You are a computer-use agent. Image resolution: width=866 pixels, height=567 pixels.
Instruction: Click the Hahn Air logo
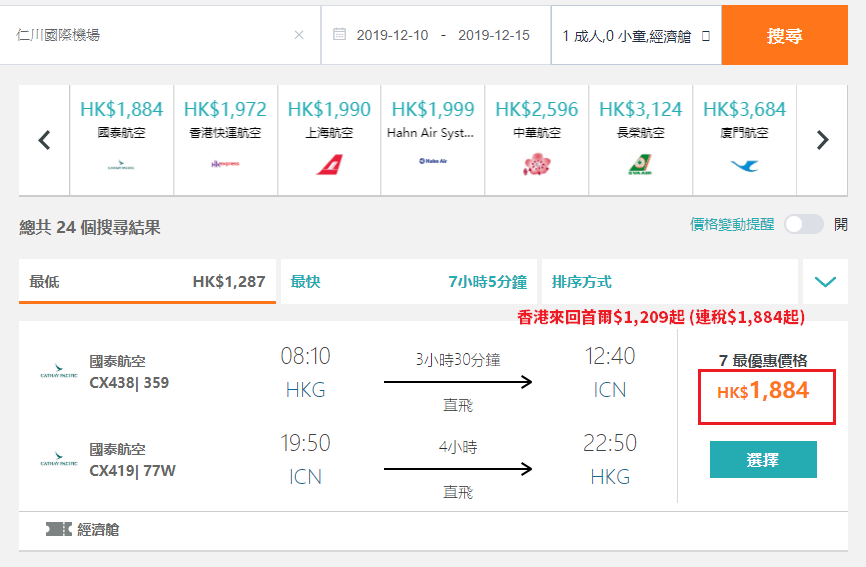(433, 161)
